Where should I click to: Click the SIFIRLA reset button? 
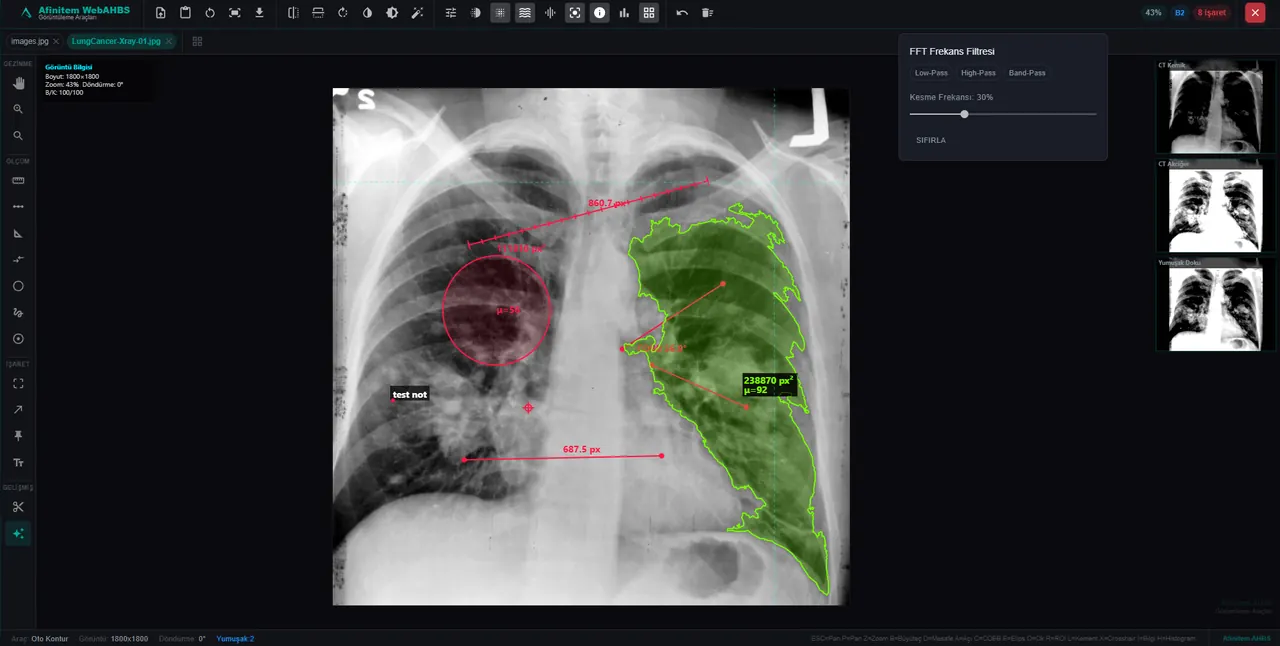(931, 140)
